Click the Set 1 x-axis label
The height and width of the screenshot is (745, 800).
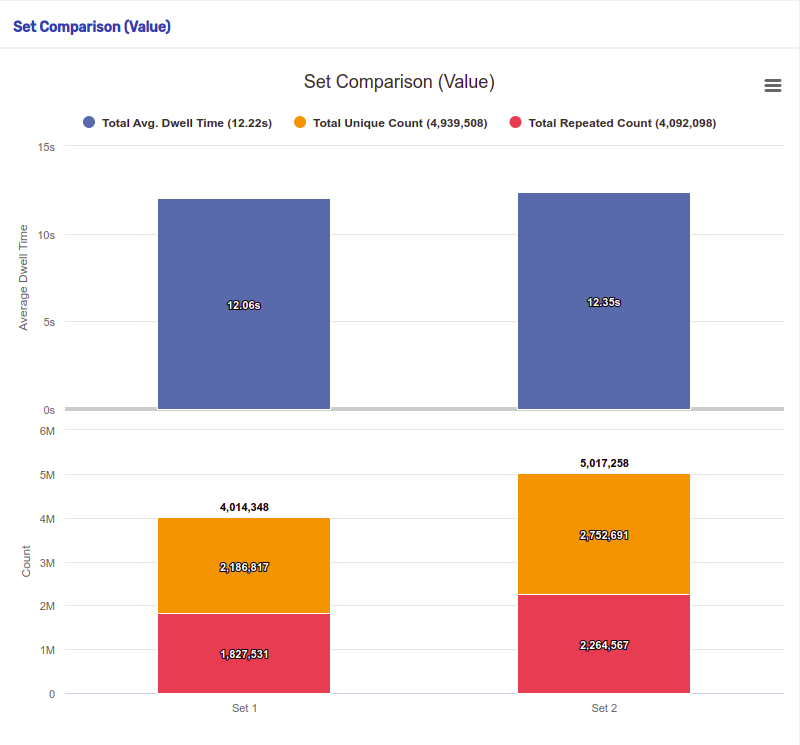pos(244,708)
